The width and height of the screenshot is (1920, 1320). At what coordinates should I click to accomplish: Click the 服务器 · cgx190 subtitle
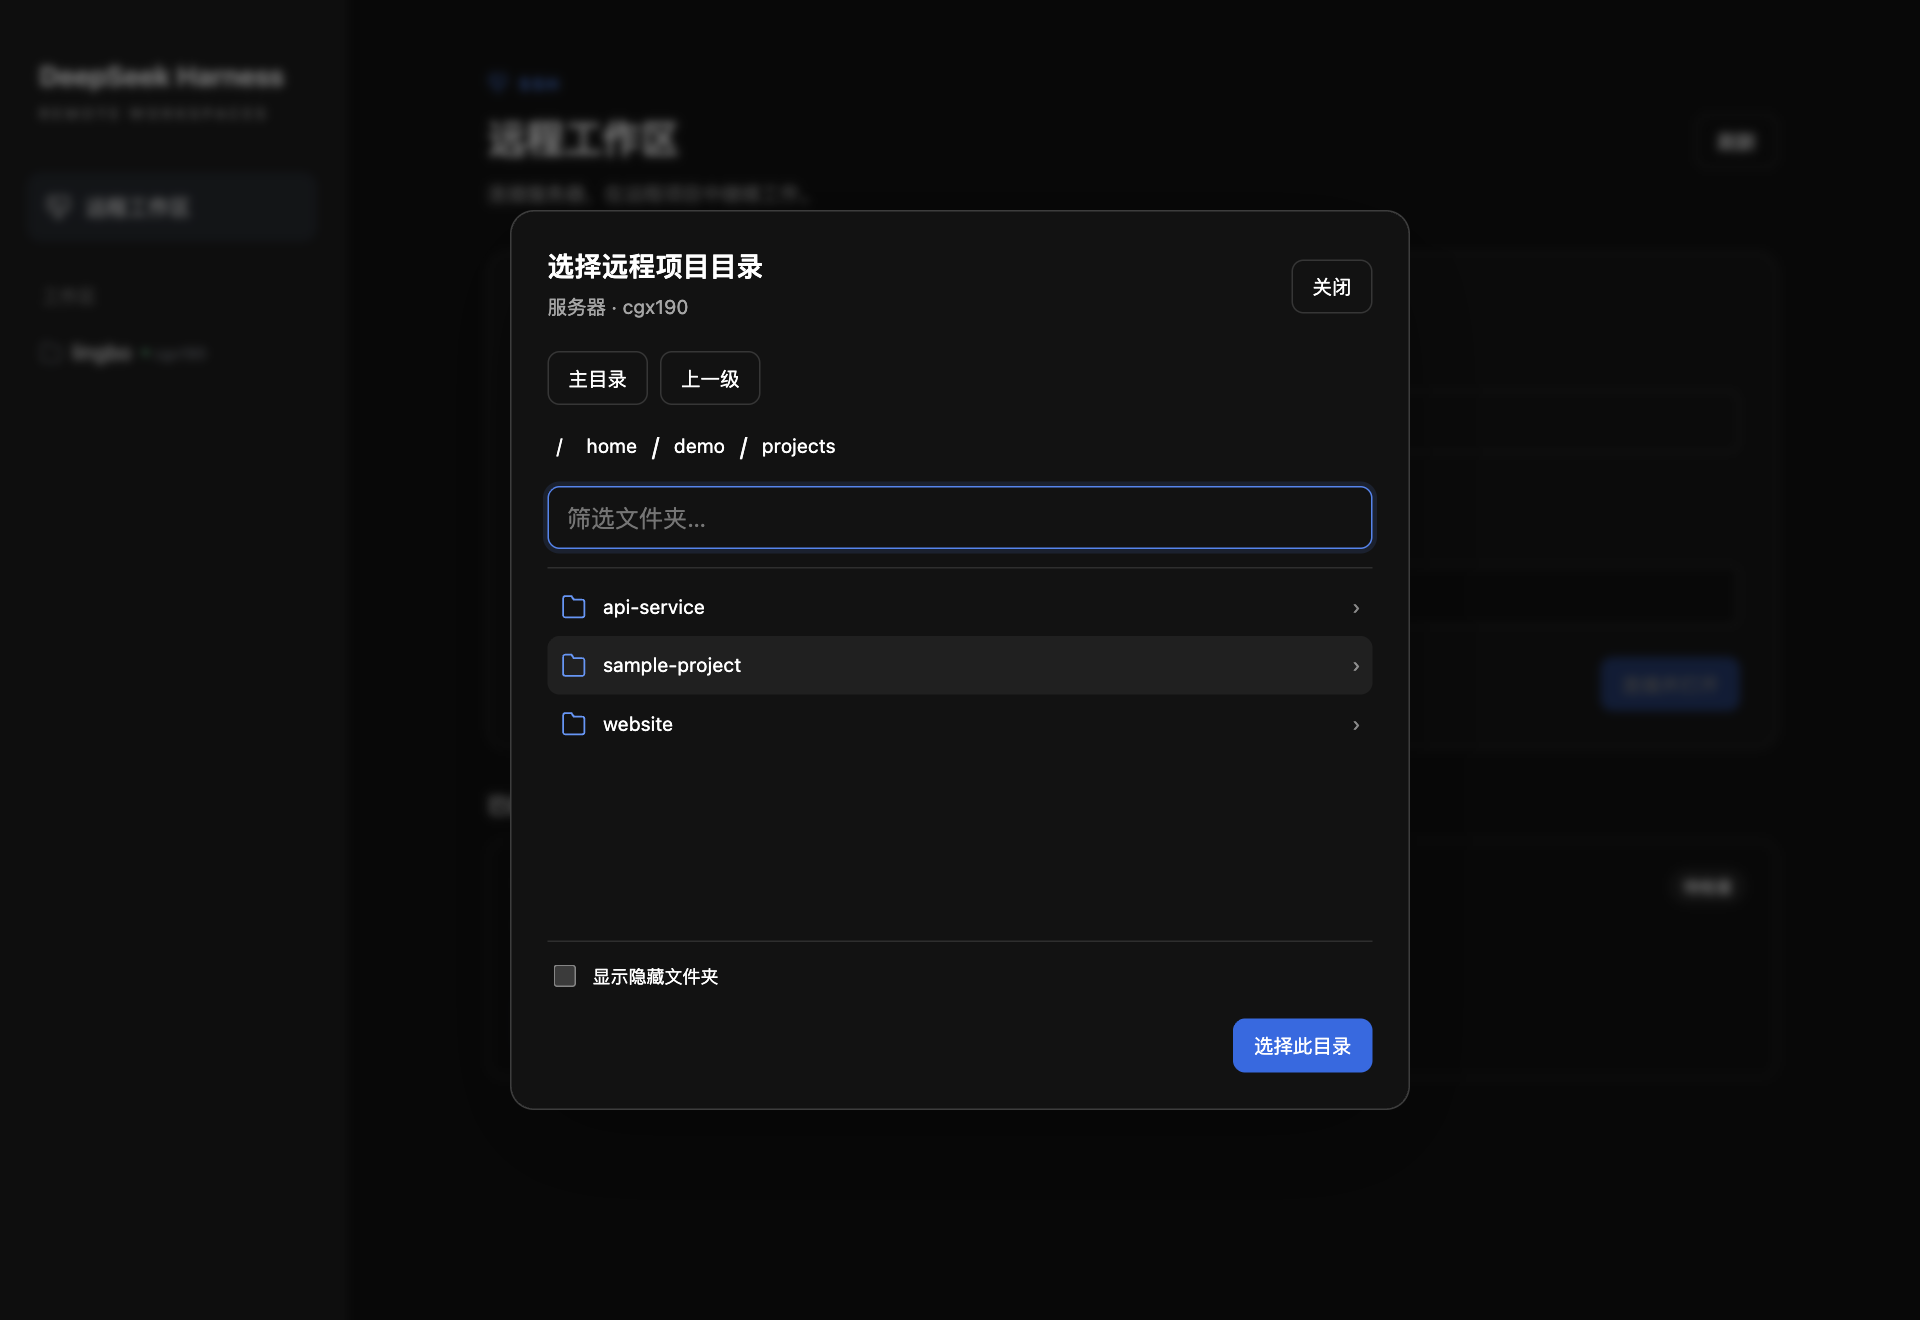618,307
